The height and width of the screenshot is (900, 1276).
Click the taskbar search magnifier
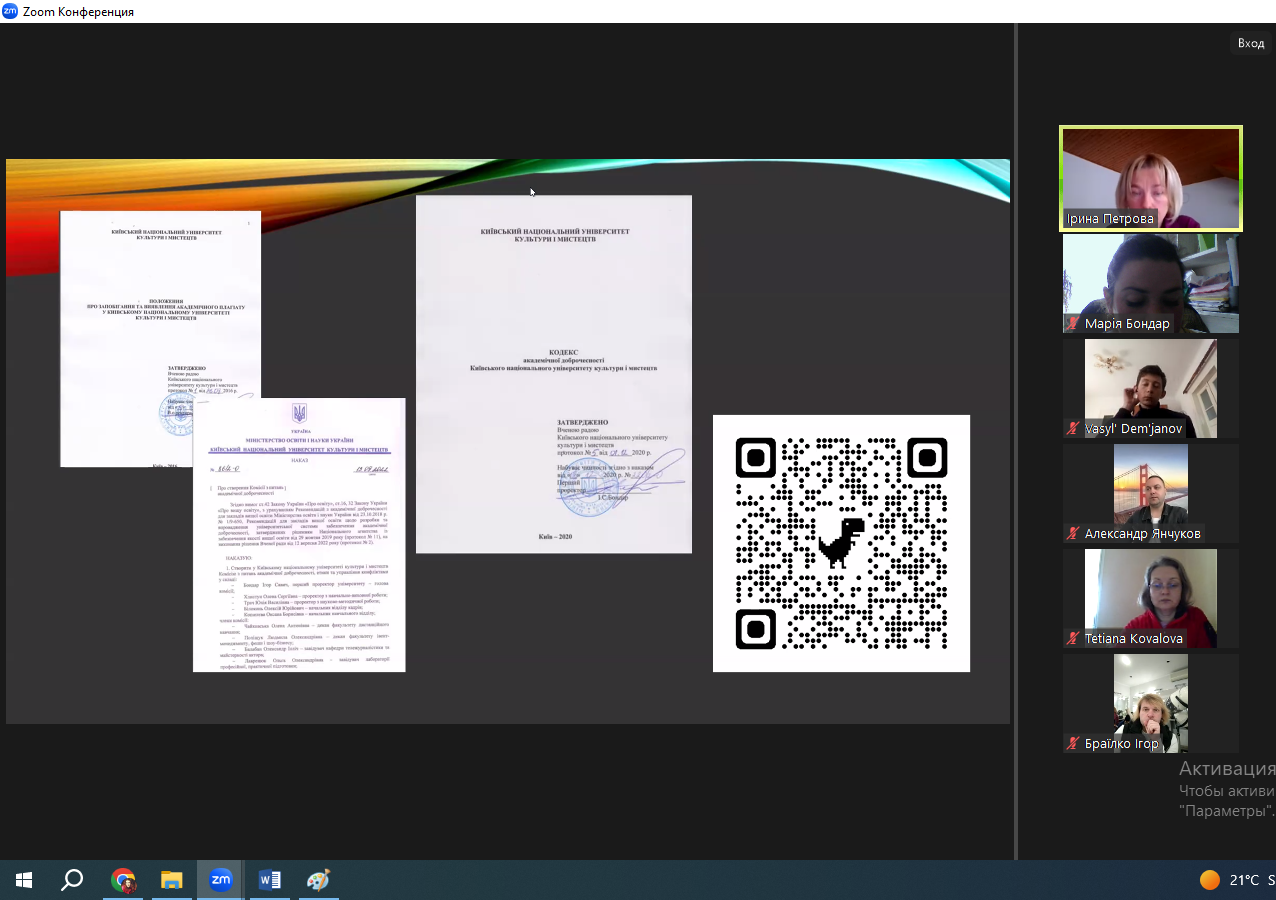[72, 880]
